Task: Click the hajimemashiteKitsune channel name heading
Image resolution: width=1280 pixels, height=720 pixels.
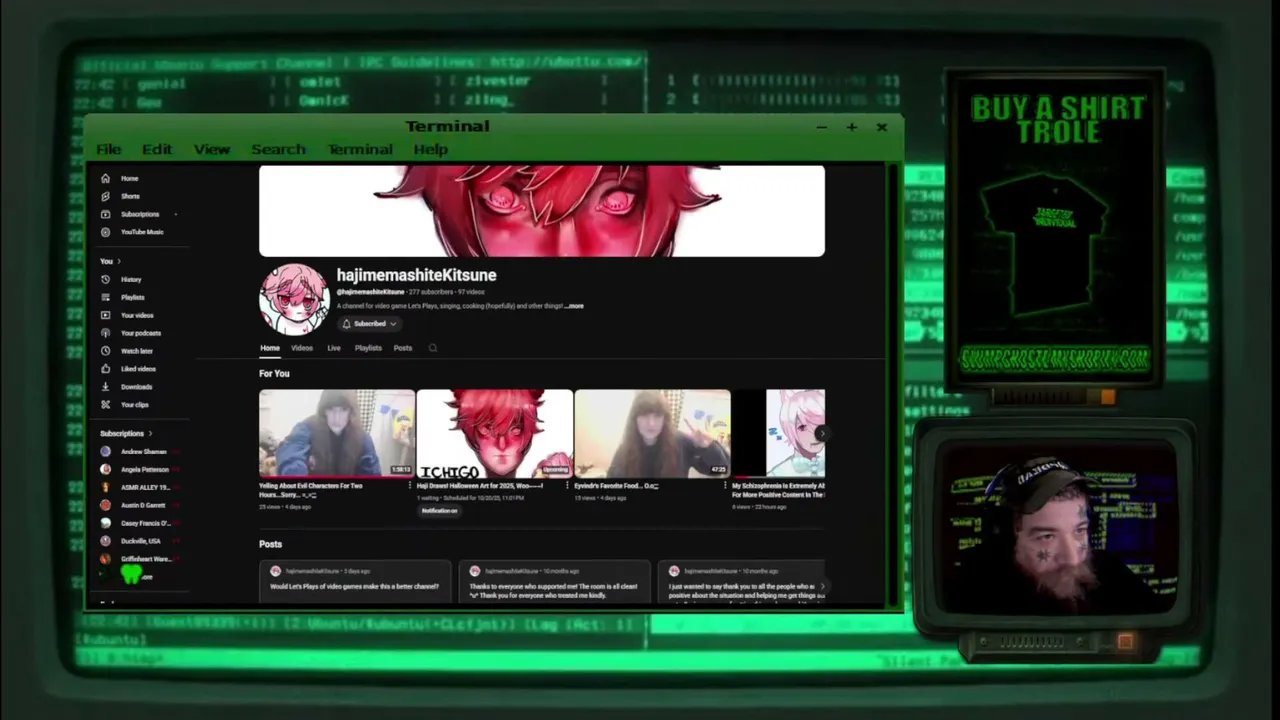Action: pyautogui.click(x=416, y=275)
